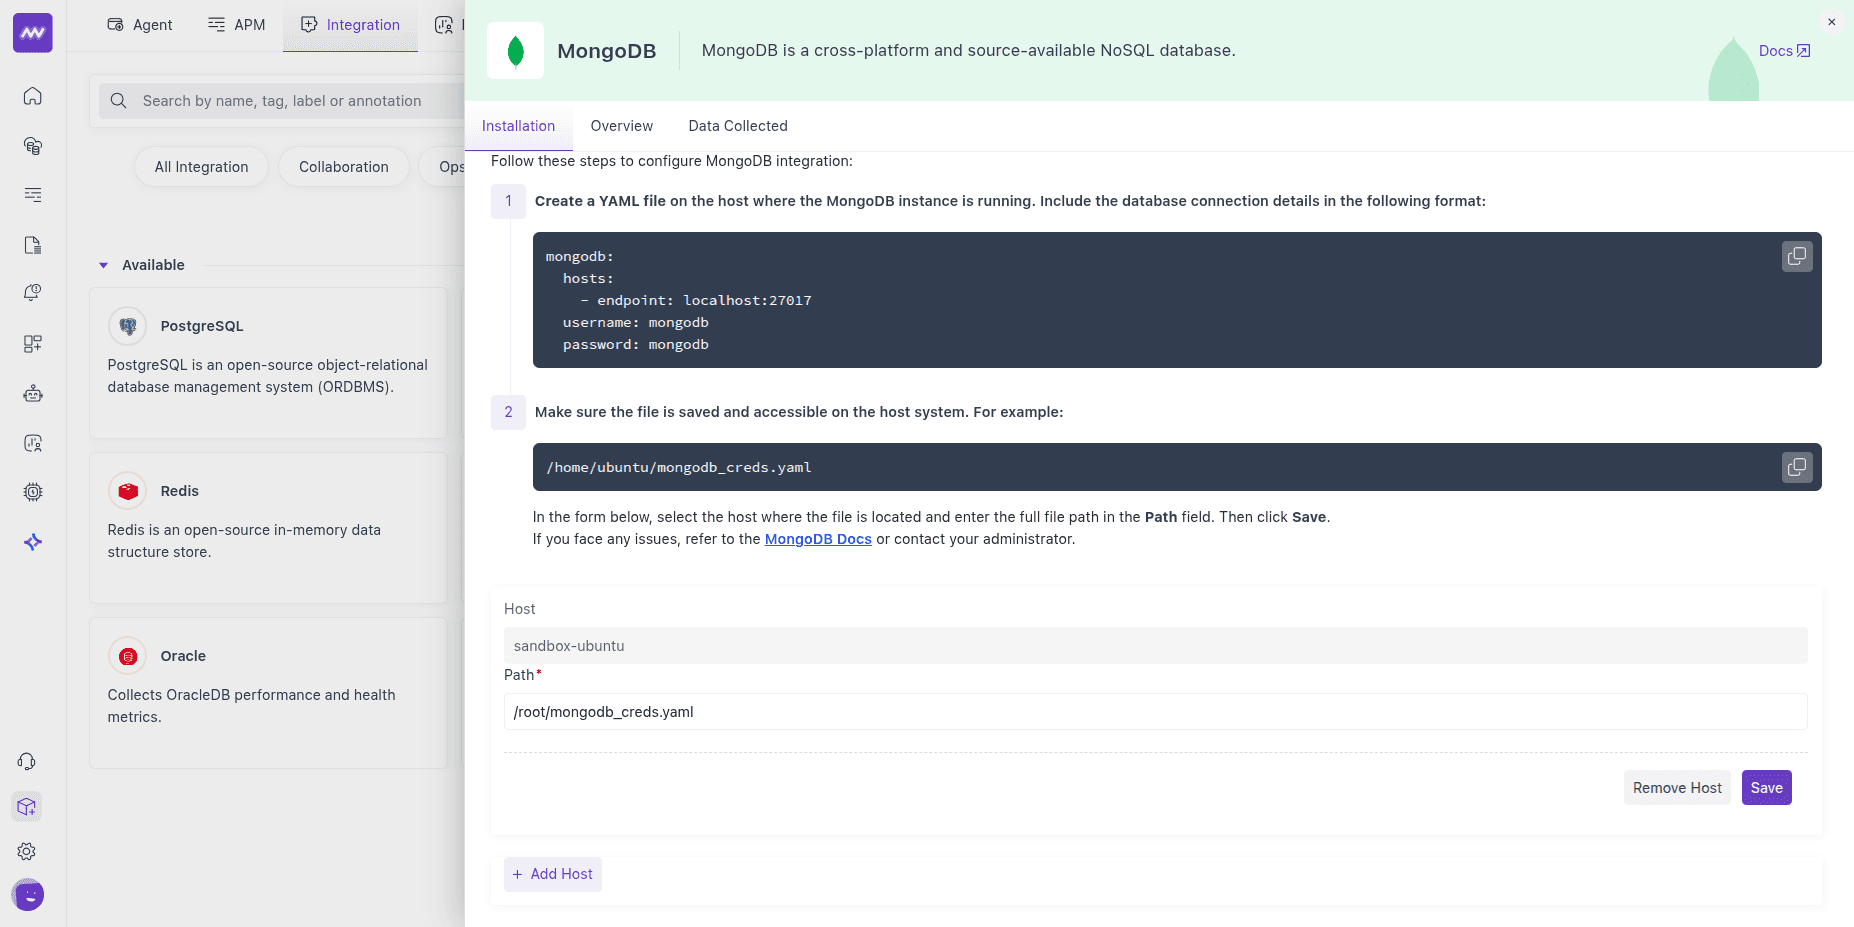Click the Alerts bell icon
The height and width of the screenshot is (927, 1854).
pos(32,292)
